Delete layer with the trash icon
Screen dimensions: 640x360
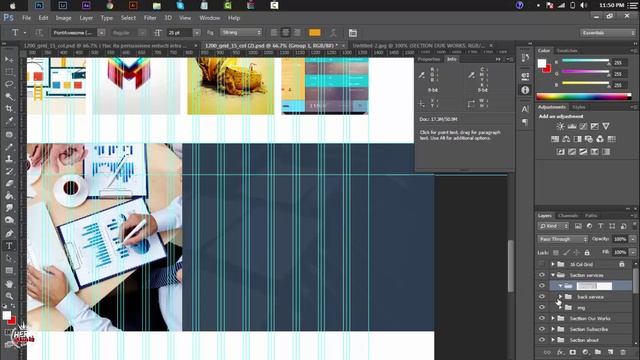pos(623,352)
